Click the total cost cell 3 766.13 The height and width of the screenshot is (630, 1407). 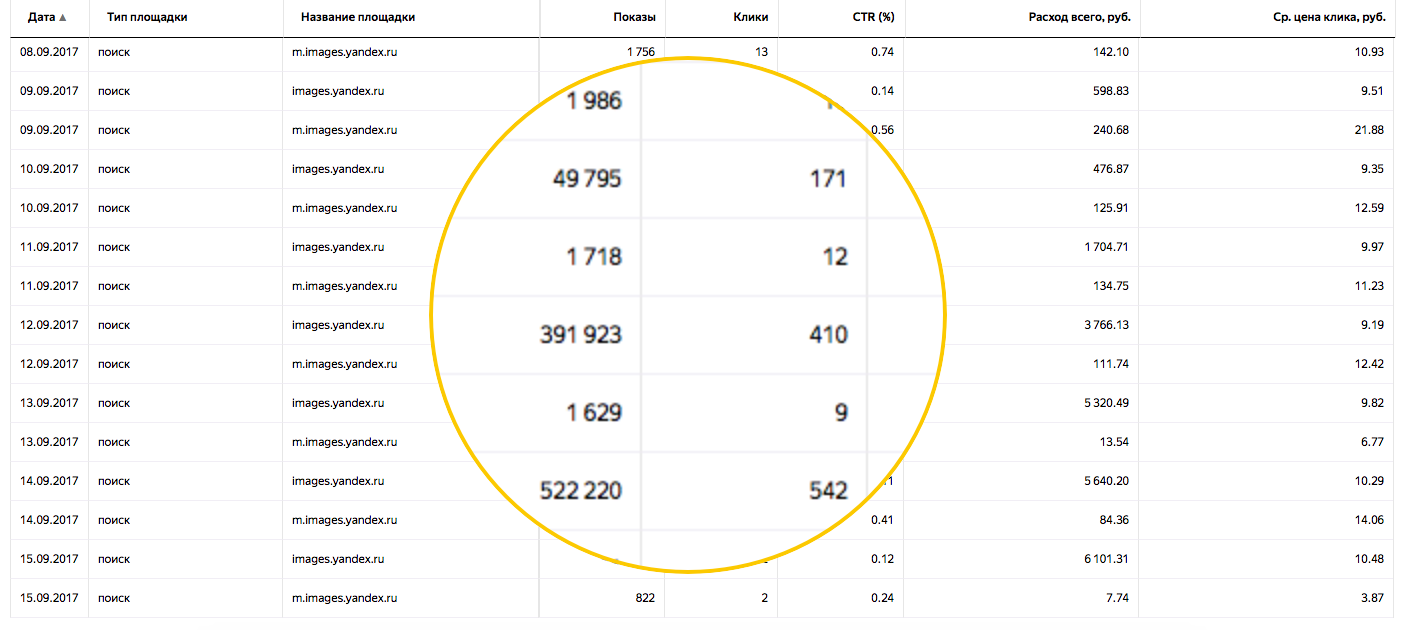point(1106,325)
